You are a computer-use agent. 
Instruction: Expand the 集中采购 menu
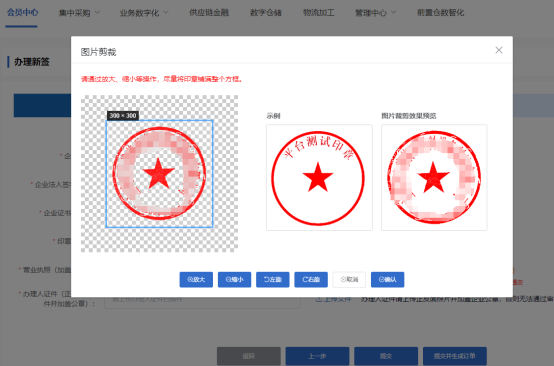pos(79,13)
